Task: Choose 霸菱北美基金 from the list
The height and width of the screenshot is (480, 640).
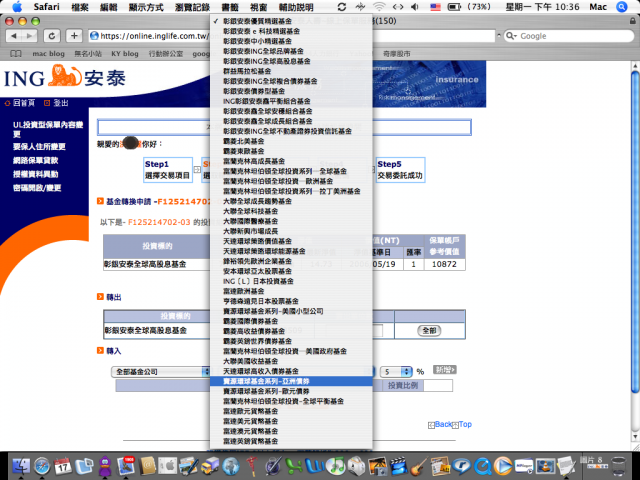Action: point(291,141)
